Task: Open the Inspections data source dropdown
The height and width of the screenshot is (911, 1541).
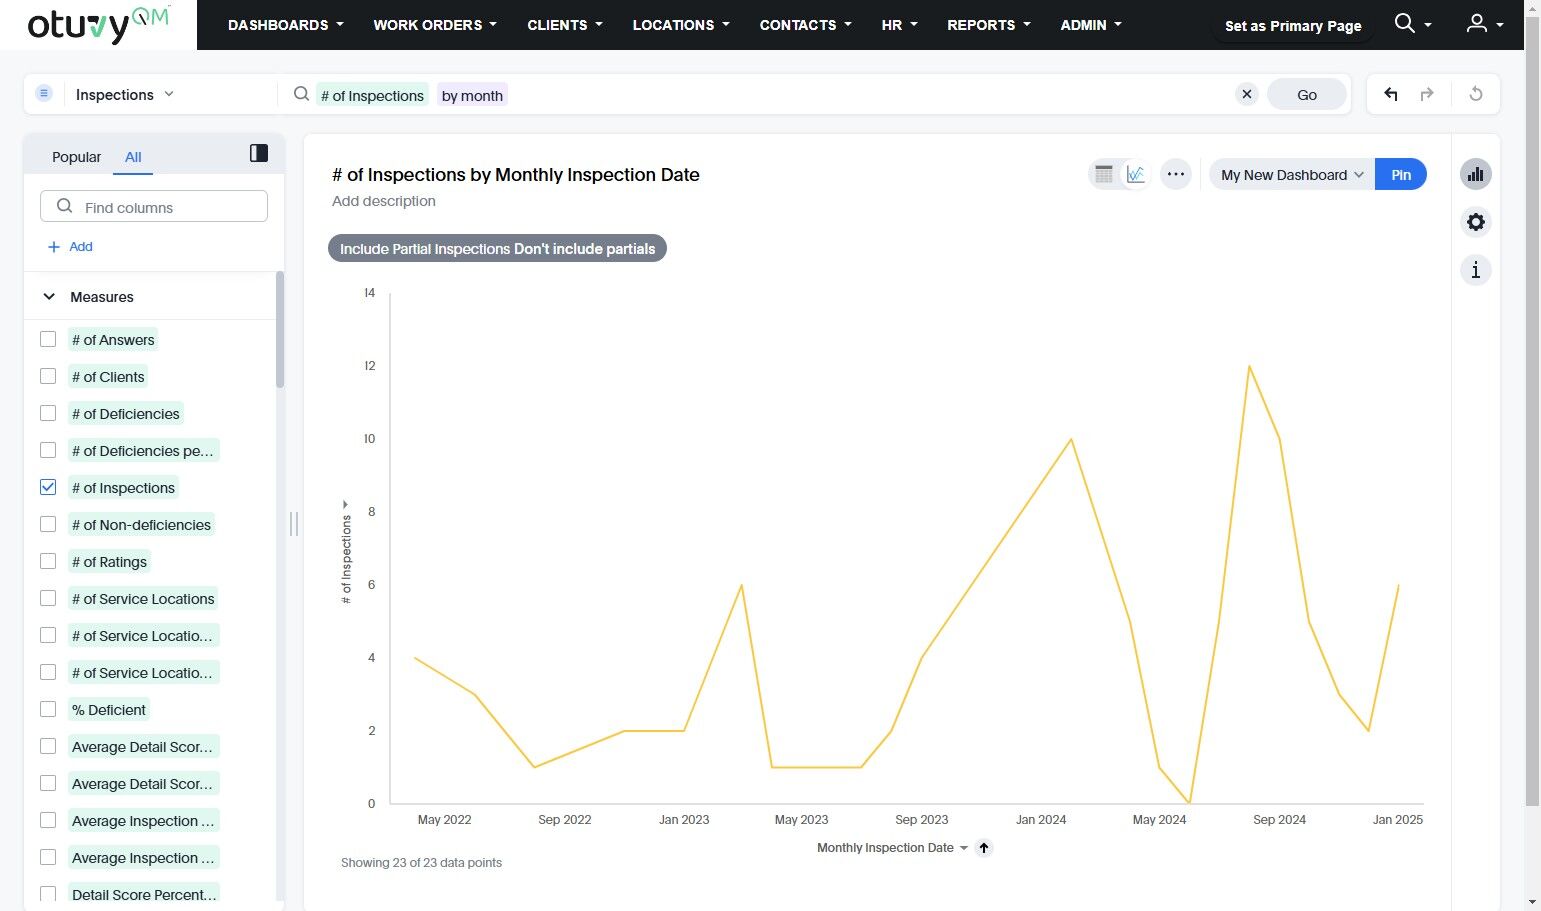Action: pos(125,94)
